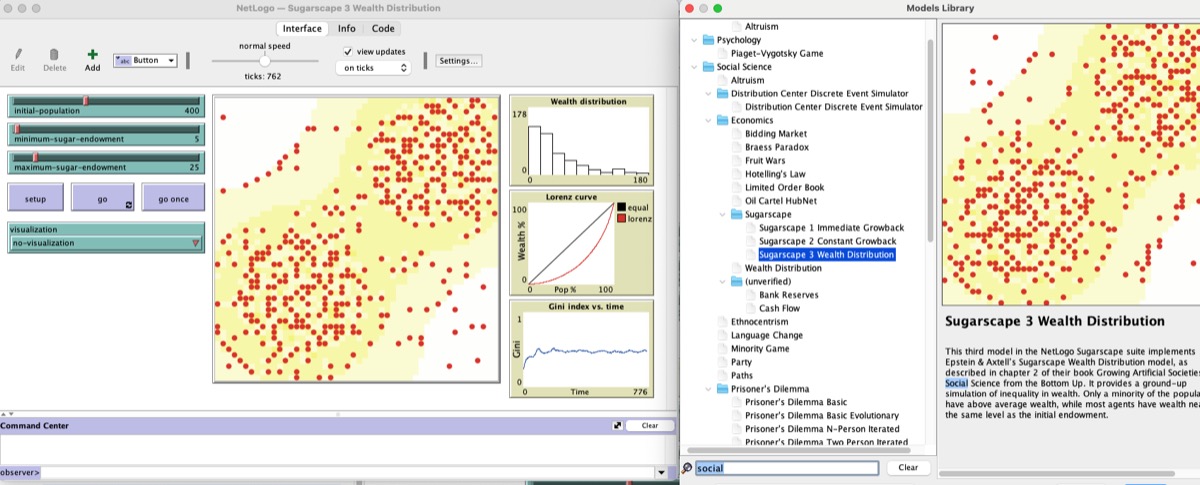Click the Distribution Center Discrete Event Simulator folder icon
1200x485 pixels.
(722, 93)
